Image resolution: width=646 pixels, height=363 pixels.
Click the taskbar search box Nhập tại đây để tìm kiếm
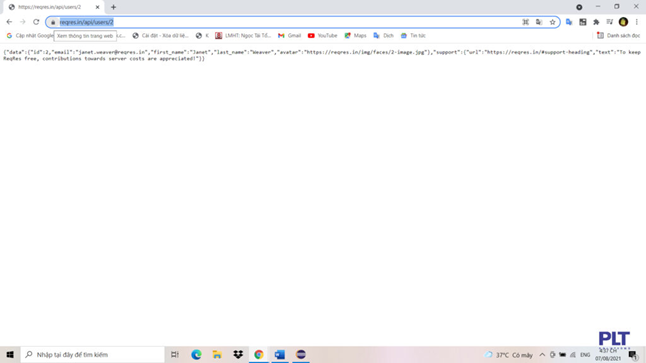point(92,354)
